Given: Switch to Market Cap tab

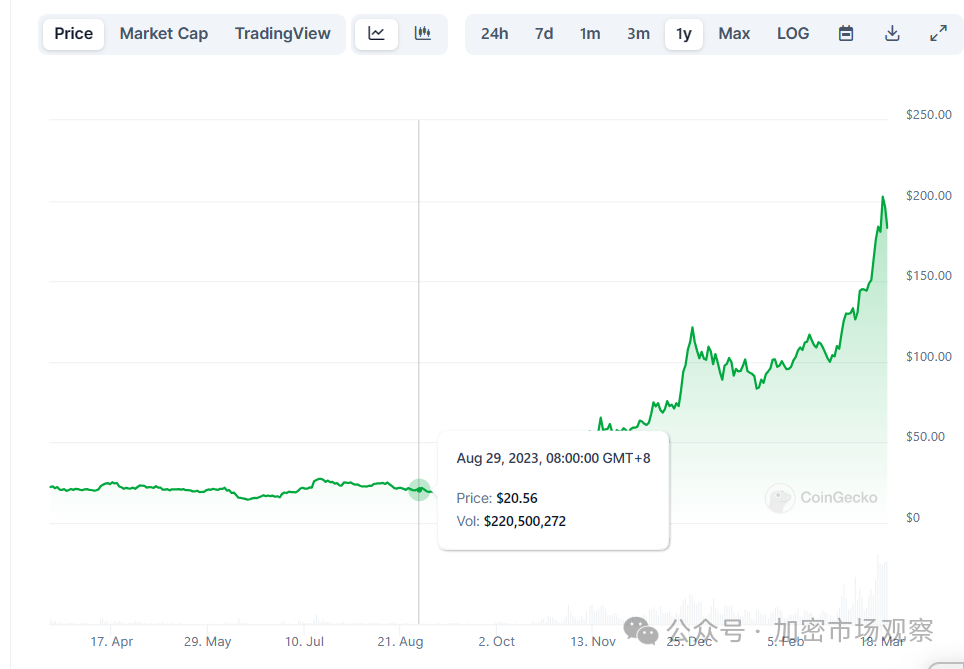Looking at the screenshot, I should [164, 33].
